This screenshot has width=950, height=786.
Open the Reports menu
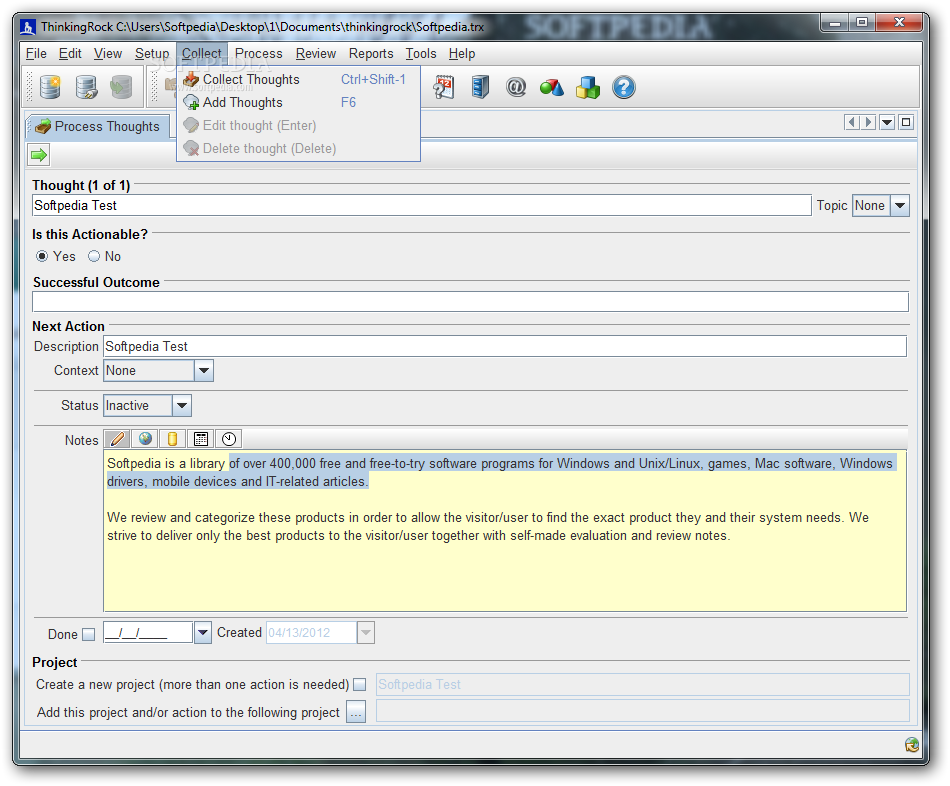tap(371, 53)
